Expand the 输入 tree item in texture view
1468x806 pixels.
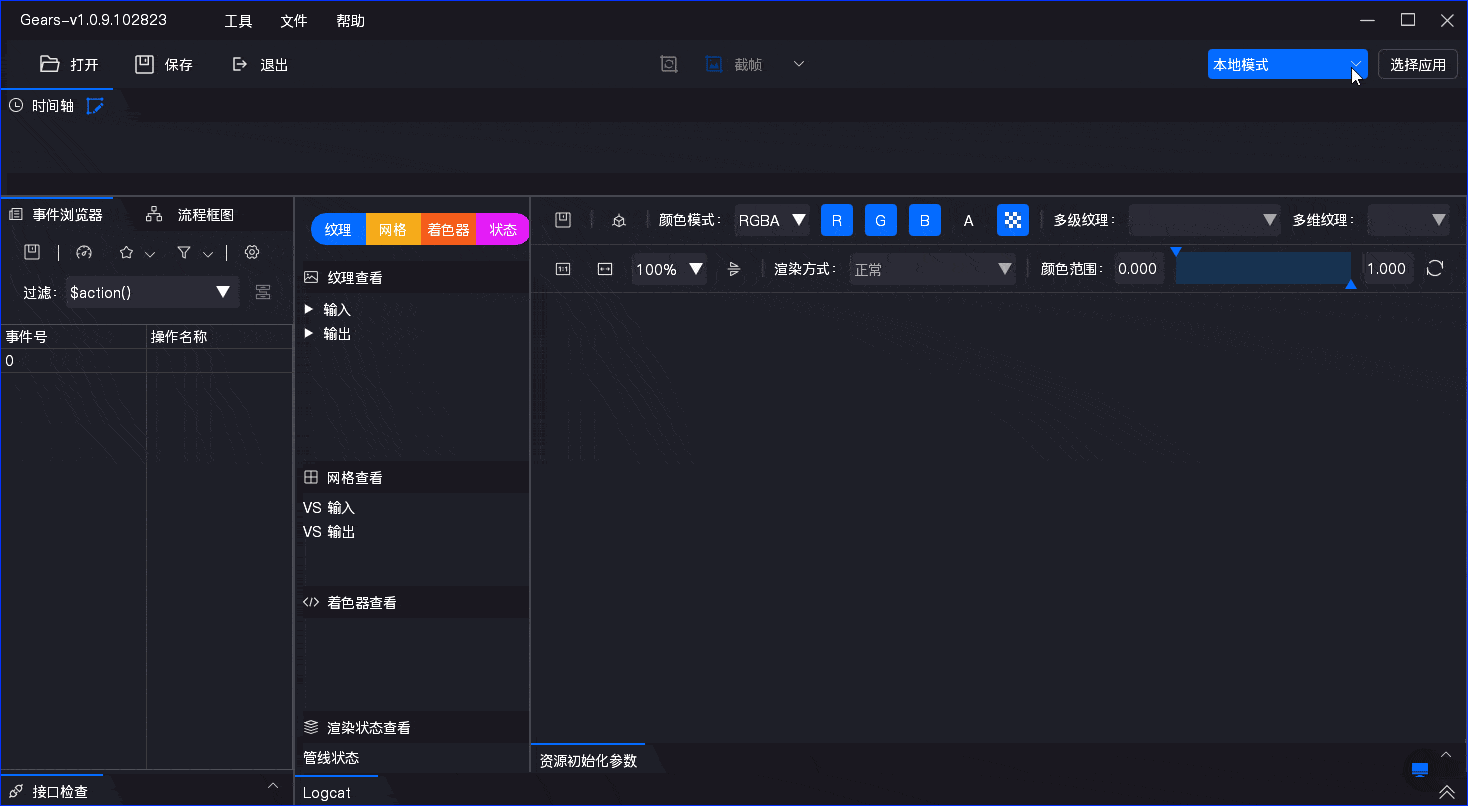click(x=309, y=309)
